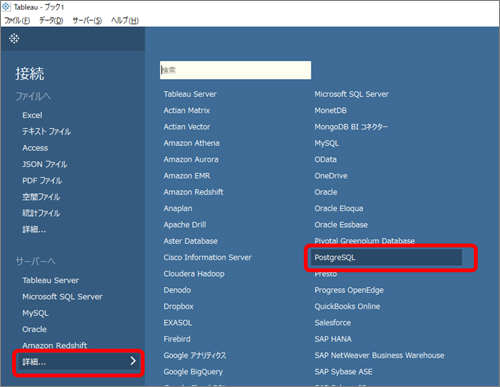Choose Oracle Essbase connector

coord(341,225)
